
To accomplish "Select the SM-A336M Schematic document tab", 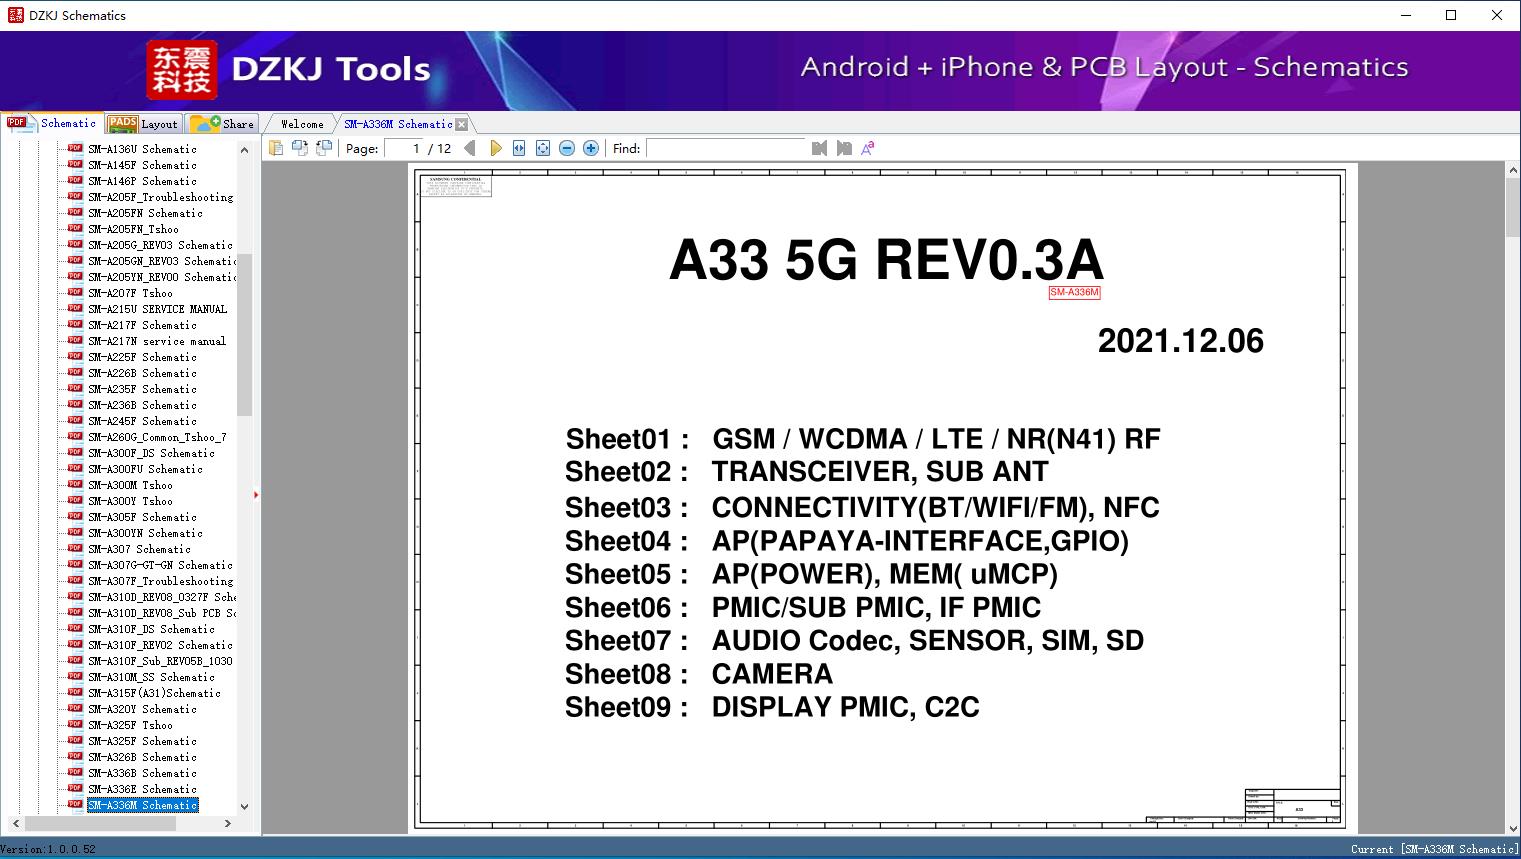I will click(x=398, y=124).
